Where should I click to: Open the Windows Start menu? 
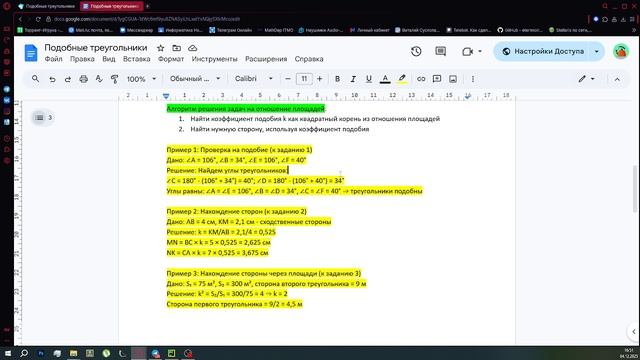coord(8,353)
